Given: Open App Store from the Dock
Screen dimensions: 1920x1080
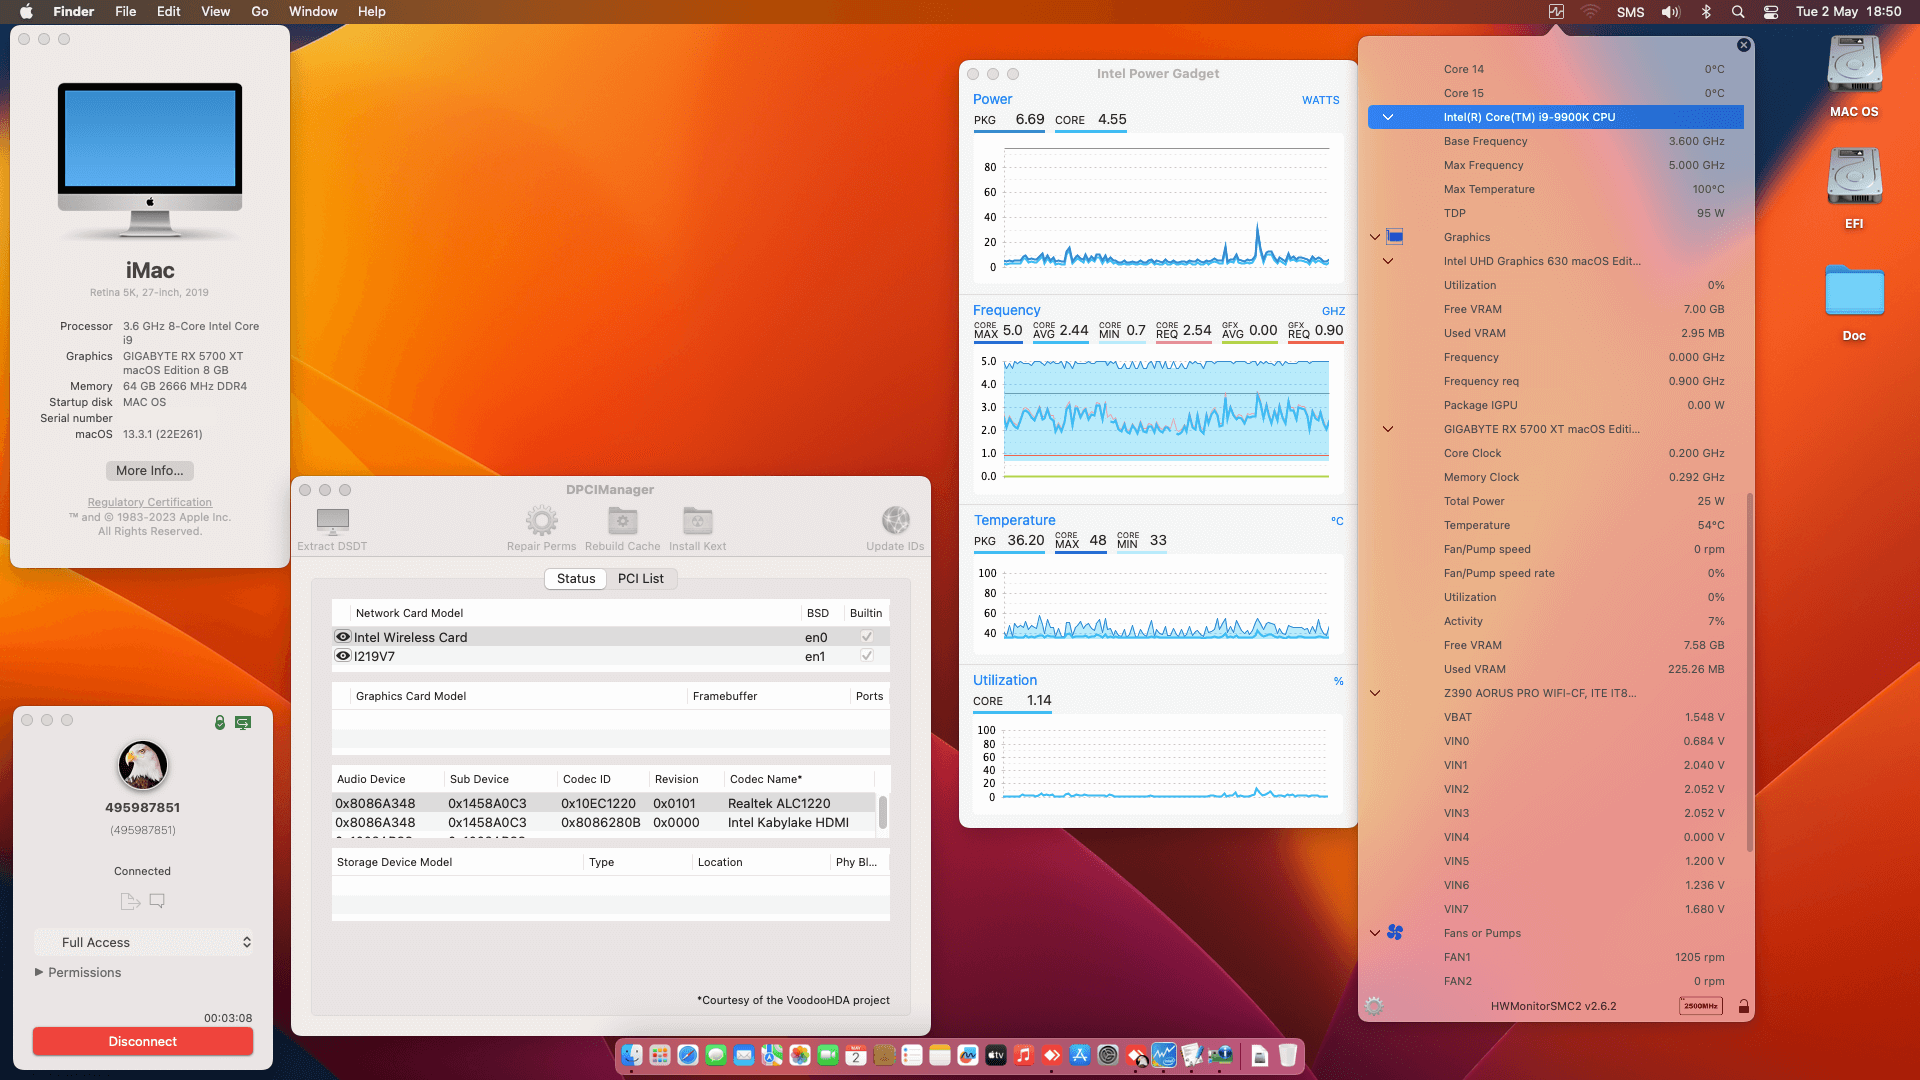Looking at the screenshot, I should (x=1079, y=1055).
